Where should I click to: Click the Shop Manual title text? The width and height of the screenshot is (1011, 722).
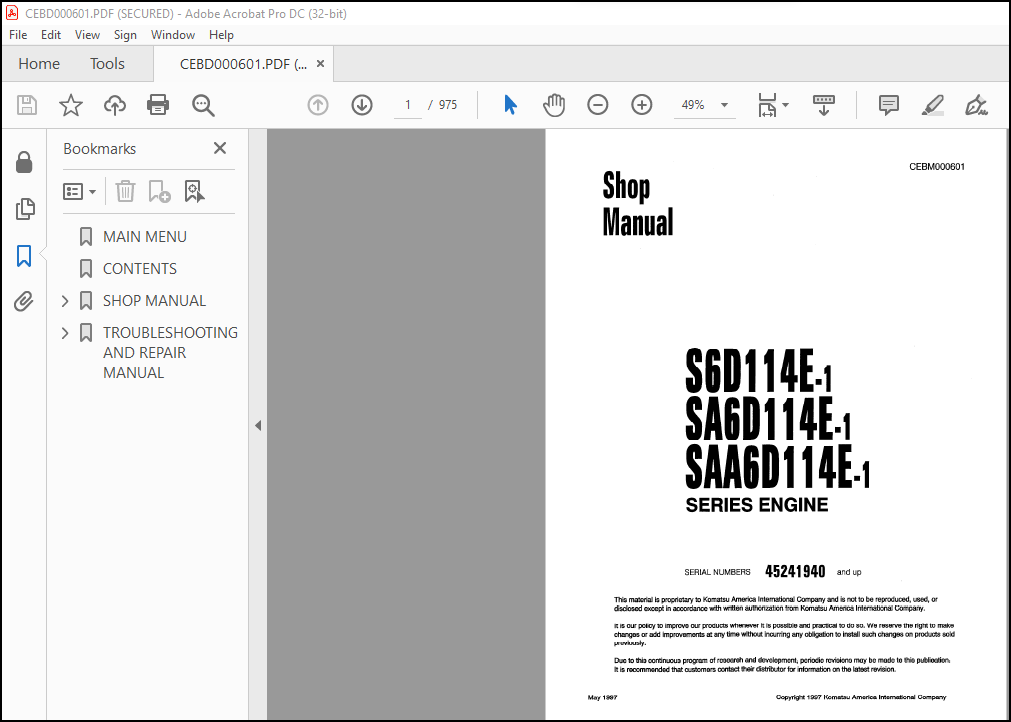coord(638,204)
